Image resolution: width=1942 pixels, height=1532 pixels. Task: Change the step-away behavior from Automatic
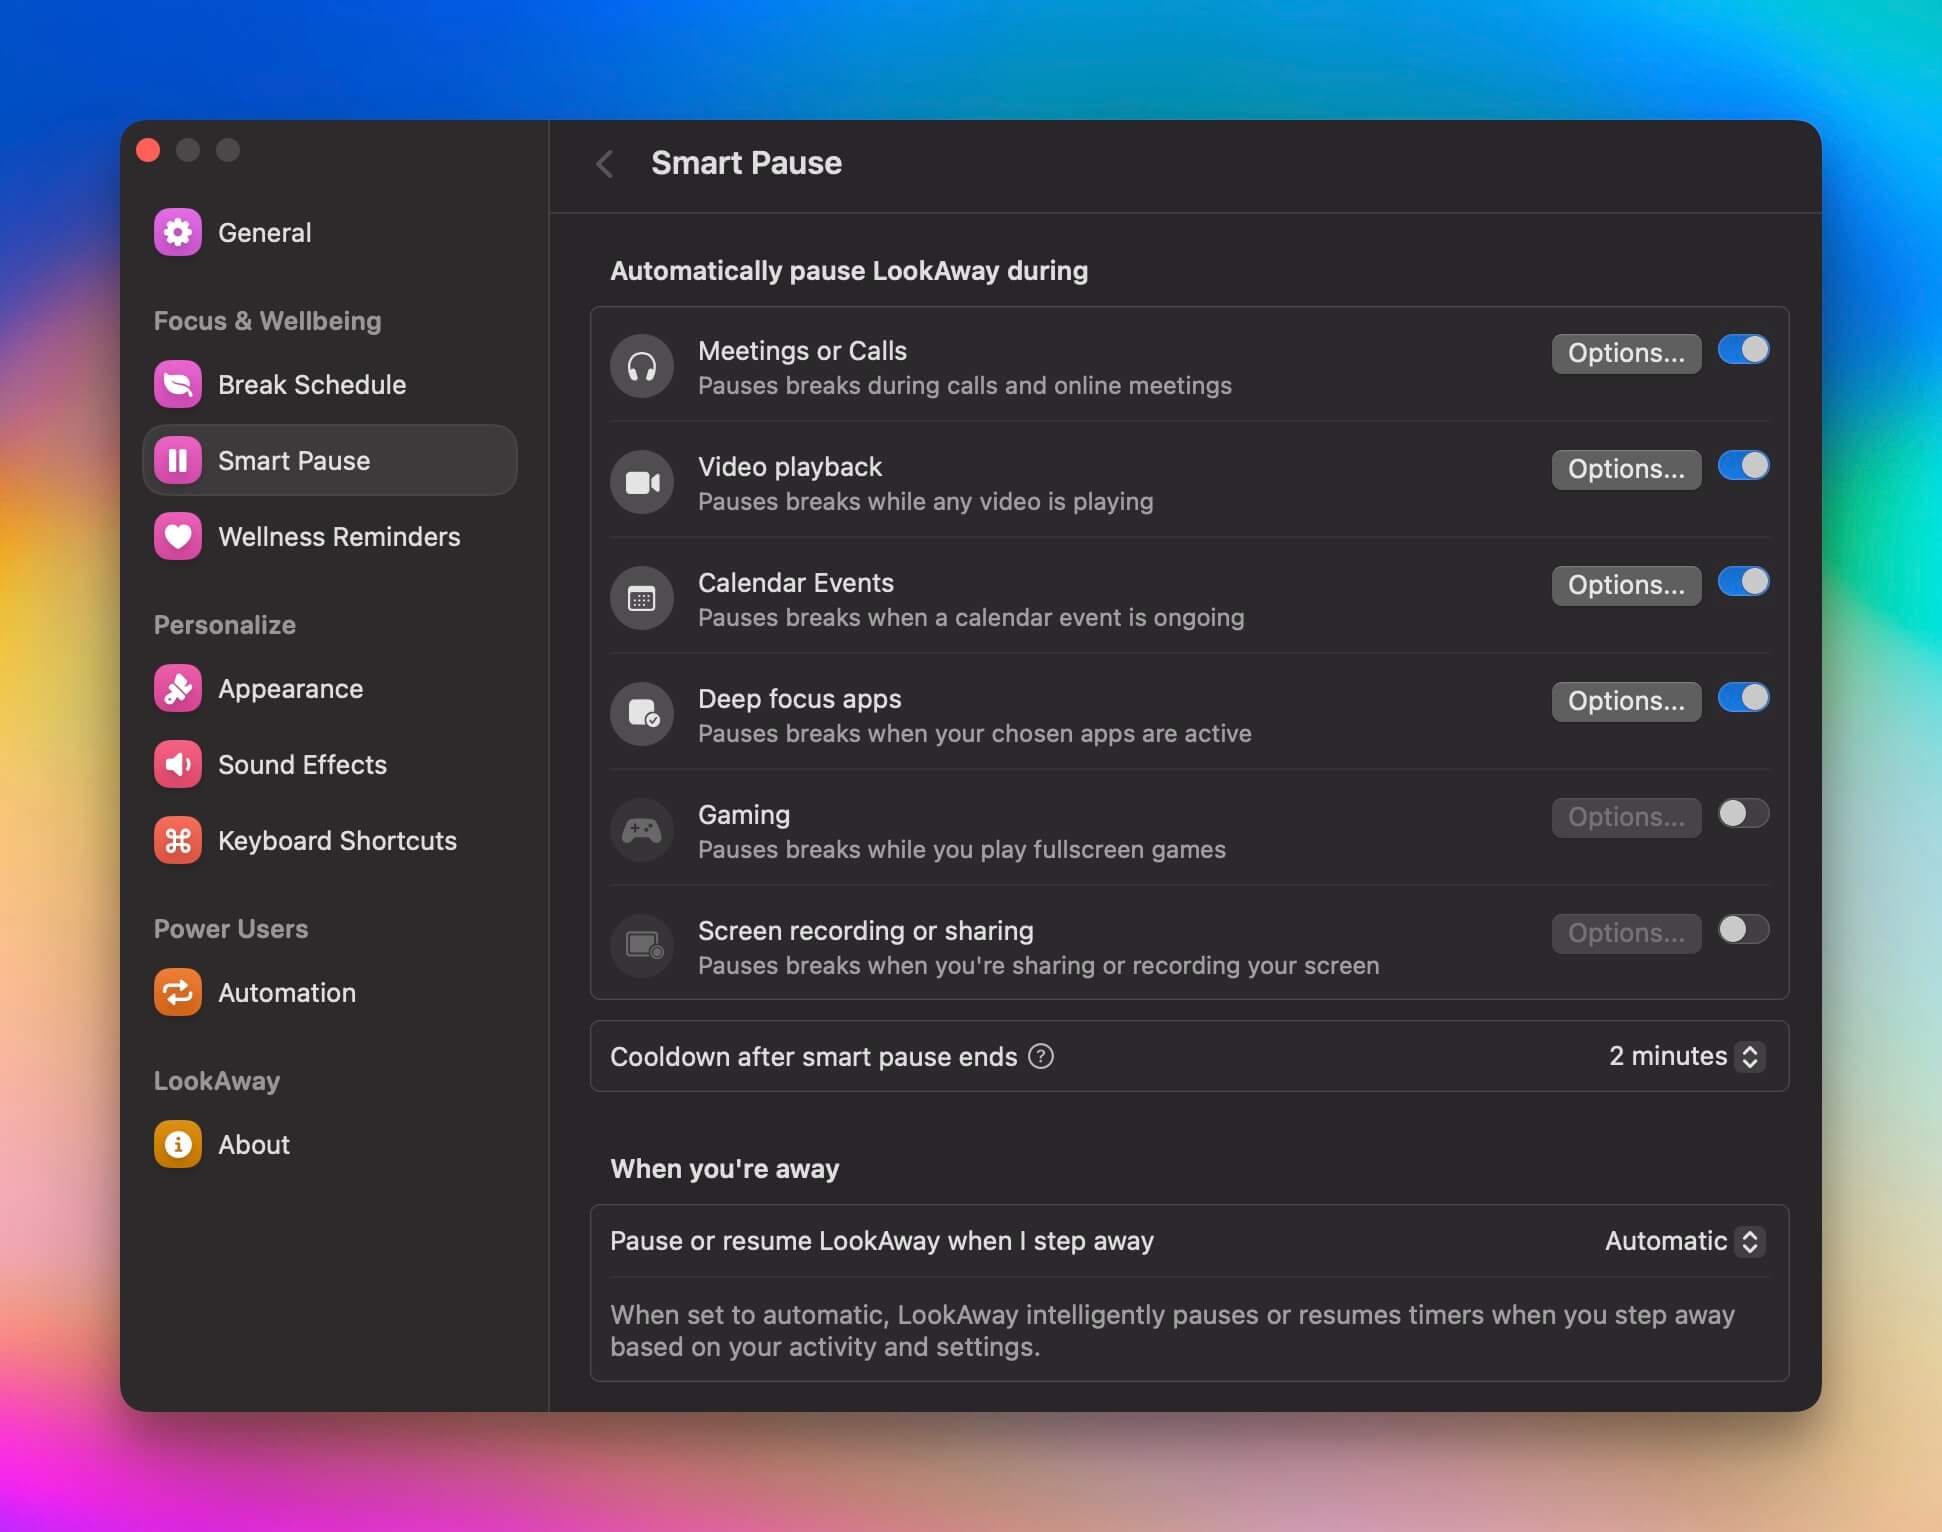[1749, 1241]
